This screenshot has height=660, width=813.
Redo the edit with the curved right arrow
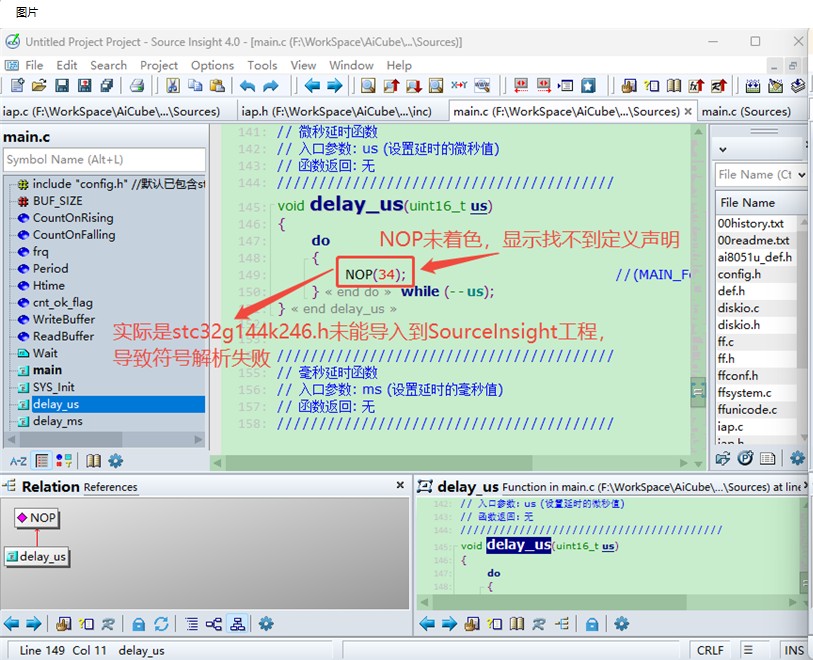[271, 86]
